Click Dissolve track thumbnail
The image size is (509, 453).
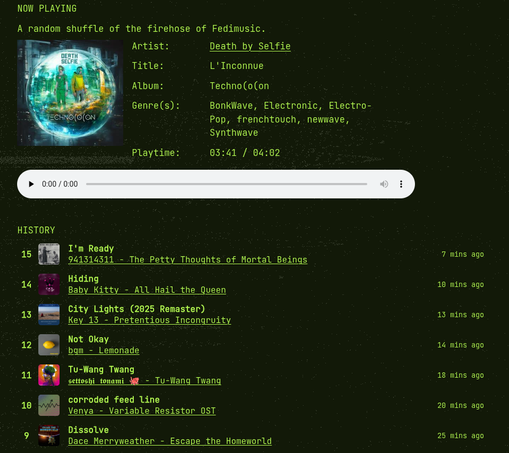coord(49,435)
